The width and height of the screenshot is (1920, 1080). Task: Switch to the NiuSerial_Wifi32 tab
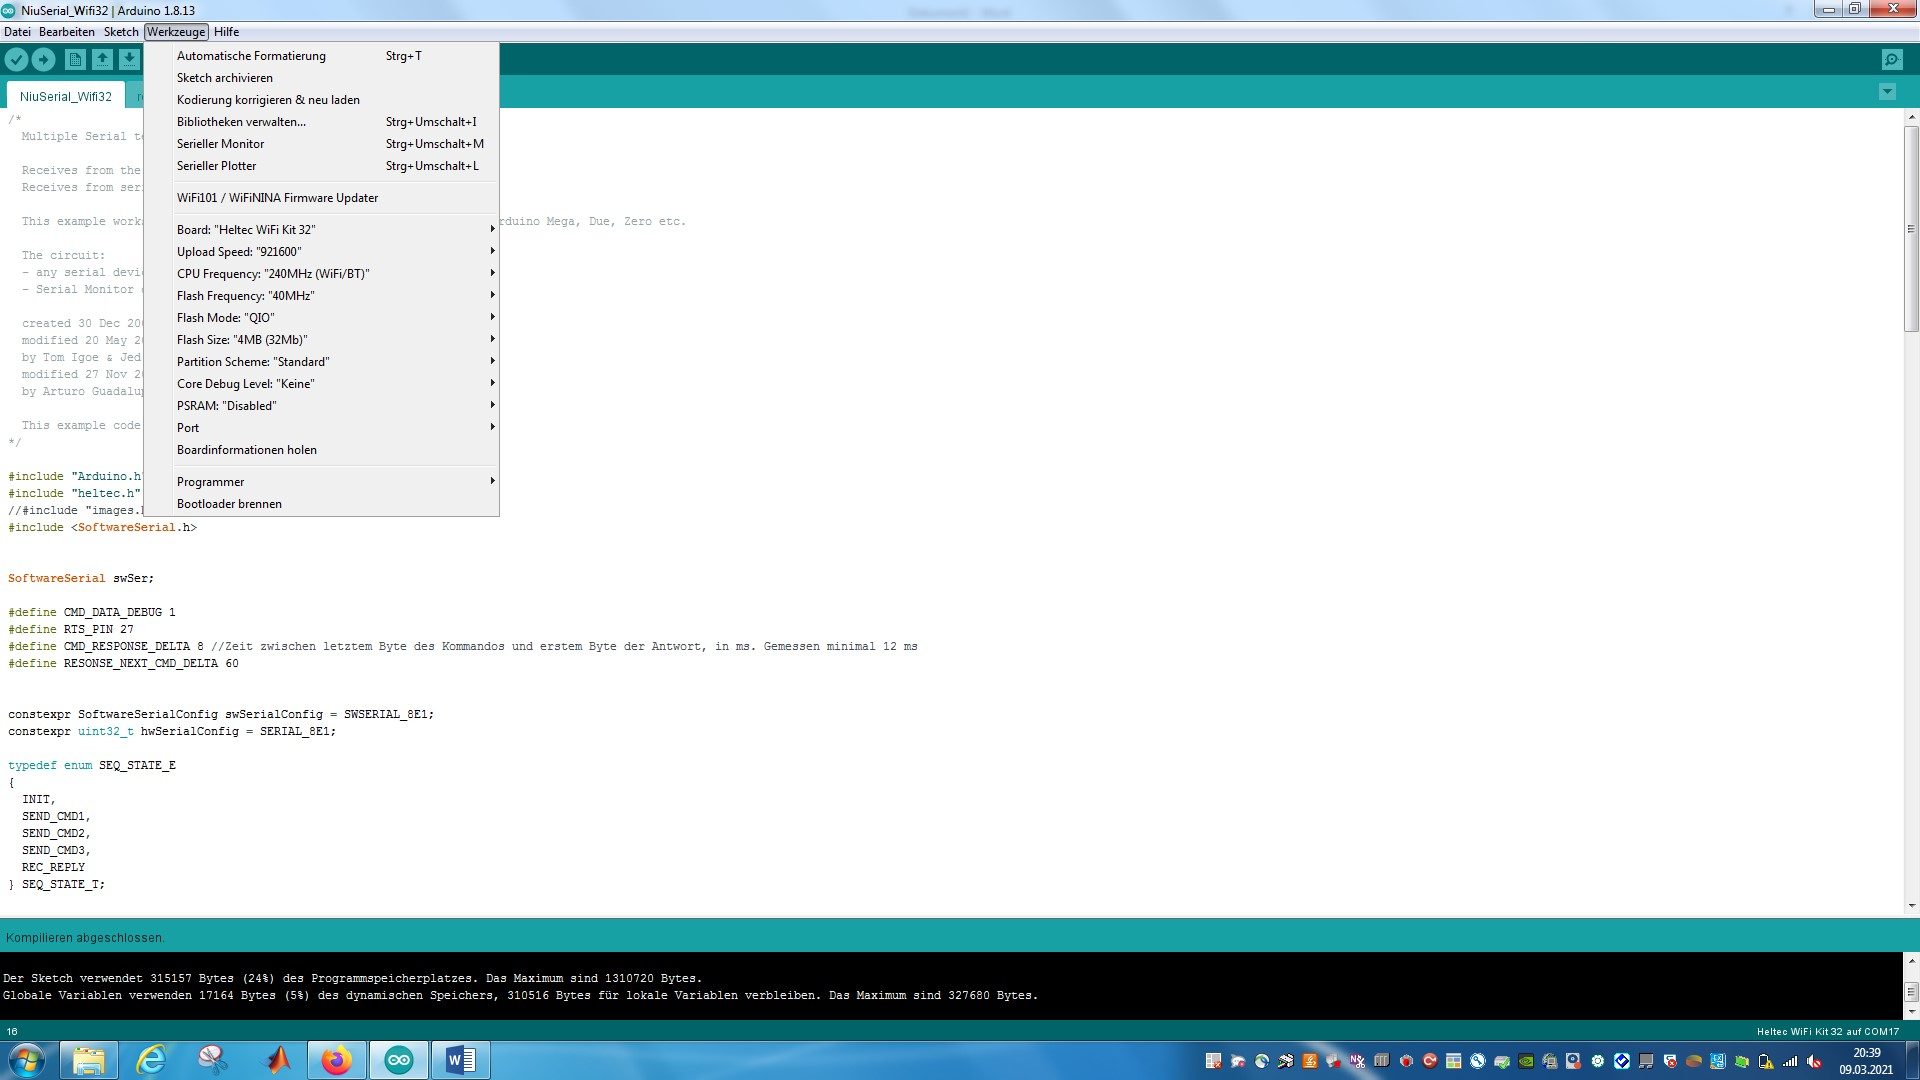66,97
